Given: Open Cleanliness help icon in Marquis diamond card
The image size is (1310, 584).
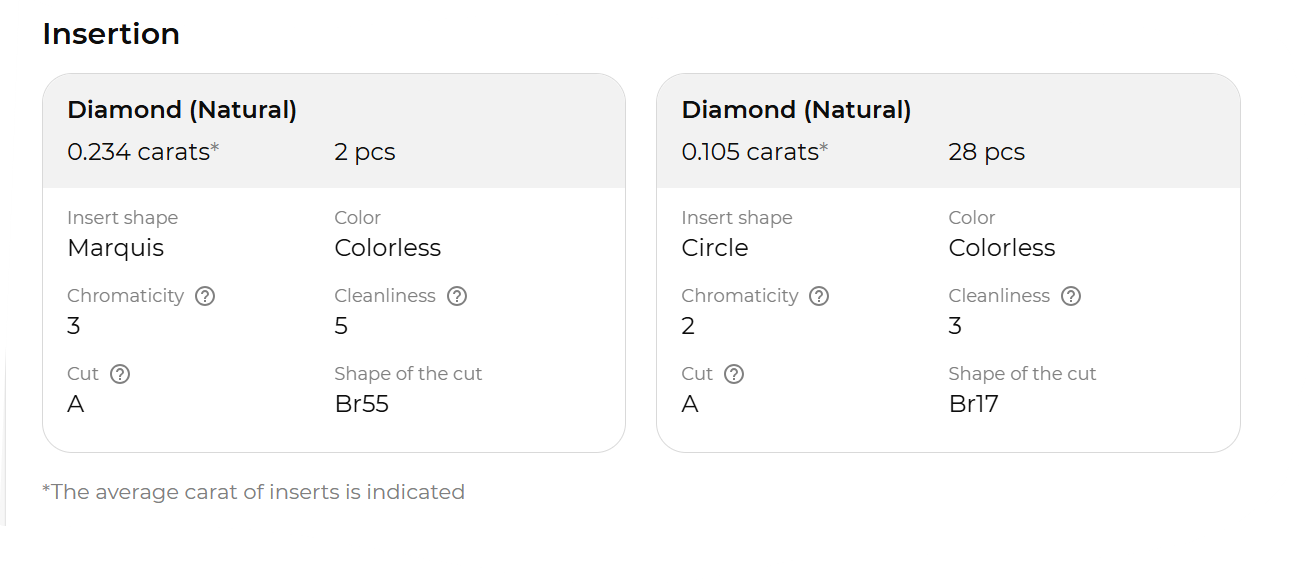Looking at the screenshot, I should coord(457,296).
